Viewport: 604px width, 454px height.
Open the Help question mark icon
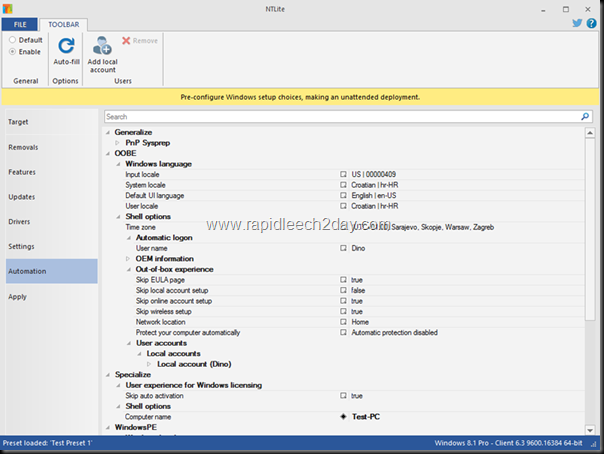click(591, 23)
